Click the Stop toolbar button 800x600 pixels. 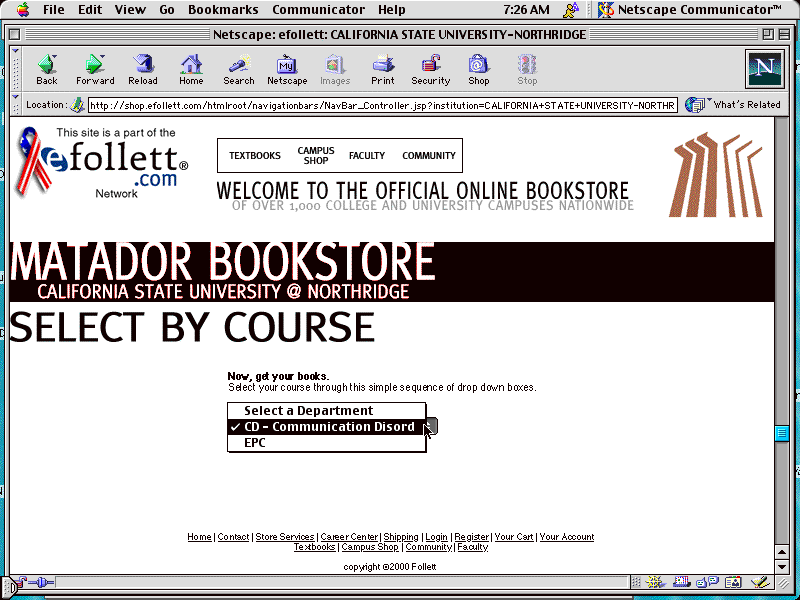click(x=527, y=69)
